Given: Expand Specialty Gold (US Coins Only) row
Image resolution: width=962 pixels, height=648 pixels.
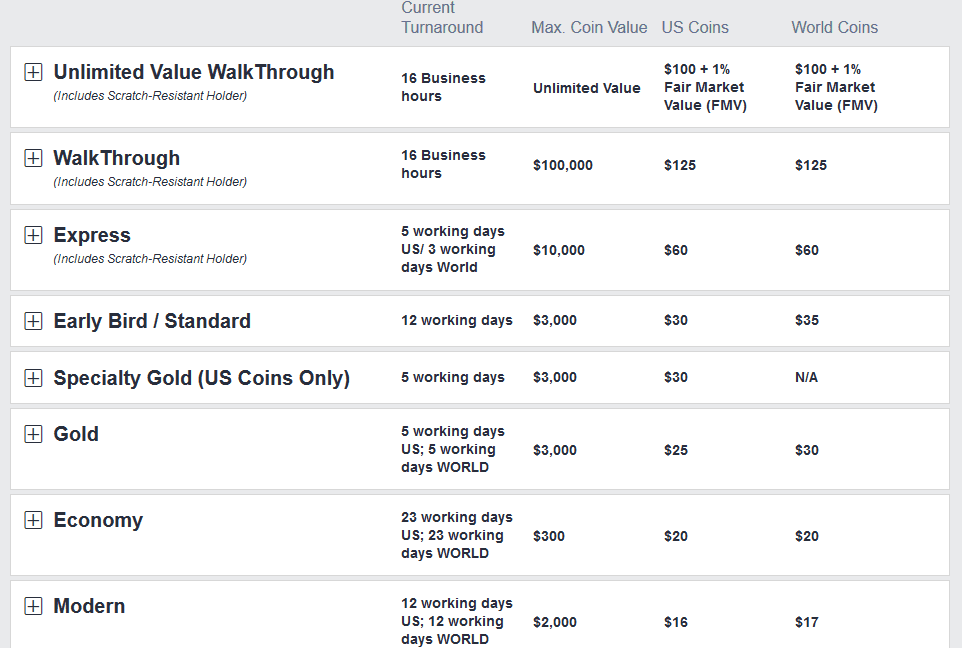Looking at the screenshot, I should pos(33,378).
